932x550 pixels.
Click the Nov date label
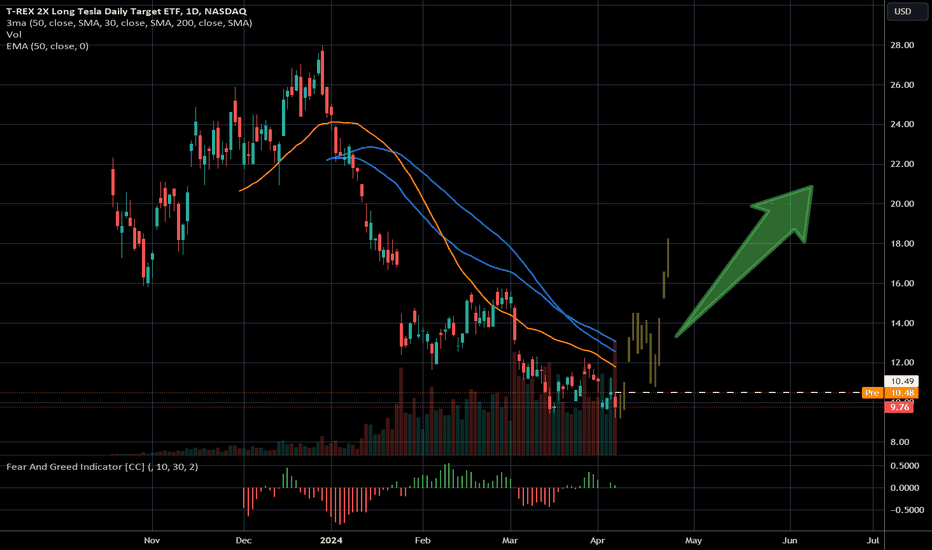pos(152,540)
